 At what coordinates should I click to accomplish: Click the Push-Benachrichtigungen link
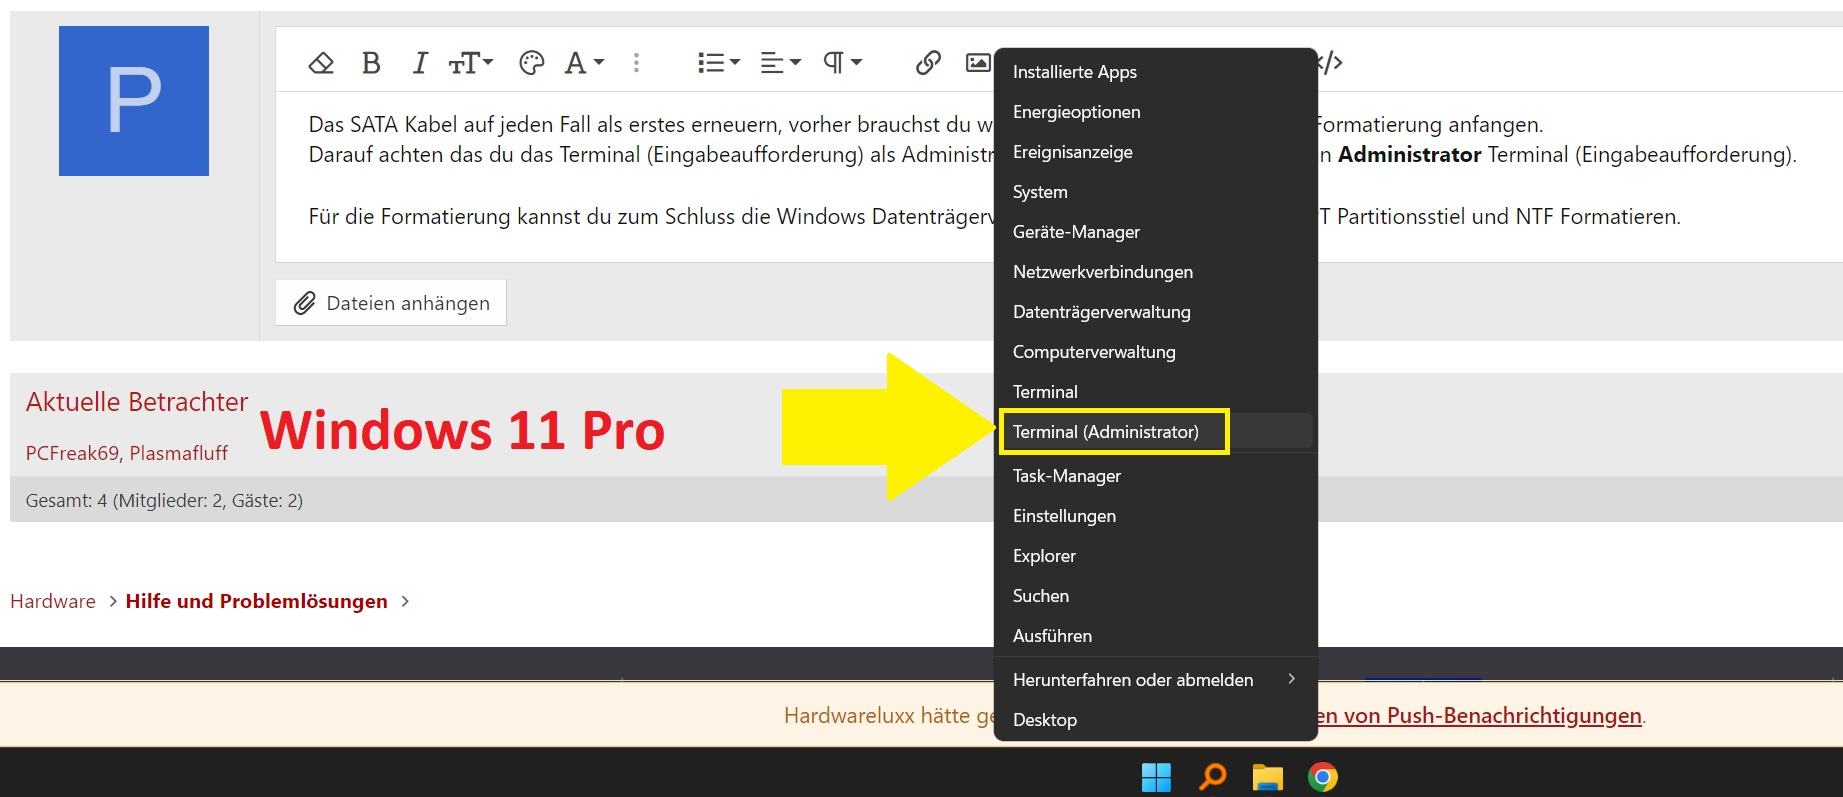(1480, 716)
